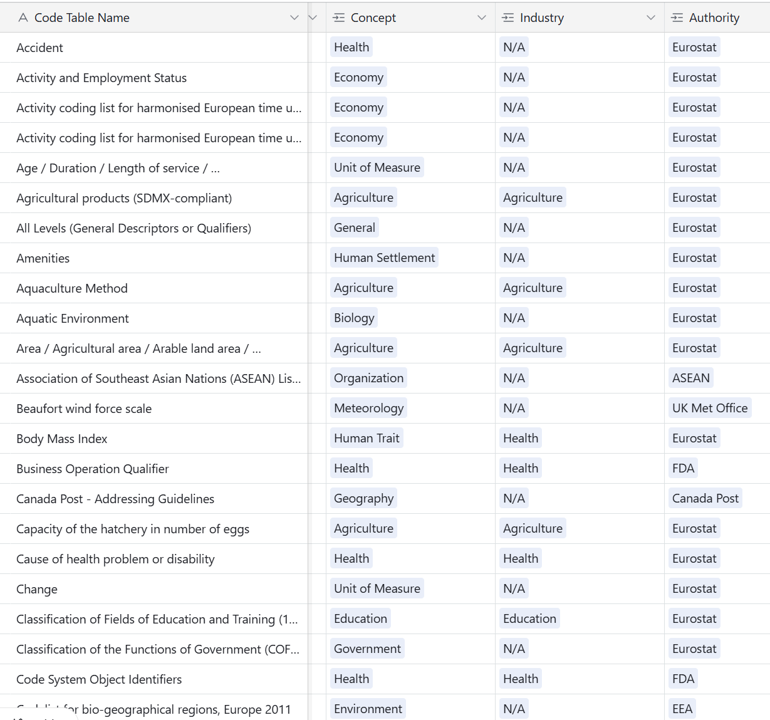
Task: Click N/A industry in the Amenities row
Action: [514, 258]
